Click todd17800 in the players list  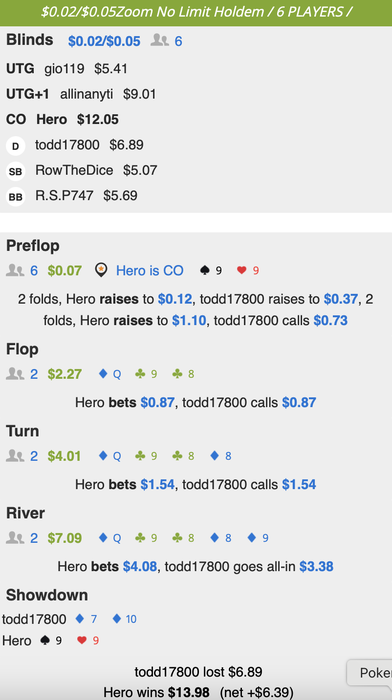click(x=67, y=145)
